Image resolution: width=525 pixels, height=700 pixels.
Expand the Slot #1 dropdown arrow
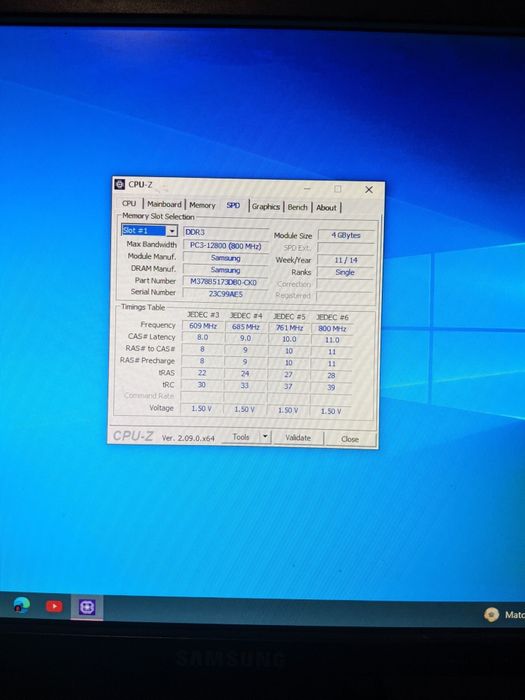pyautogui.click(x=172, y=231)
